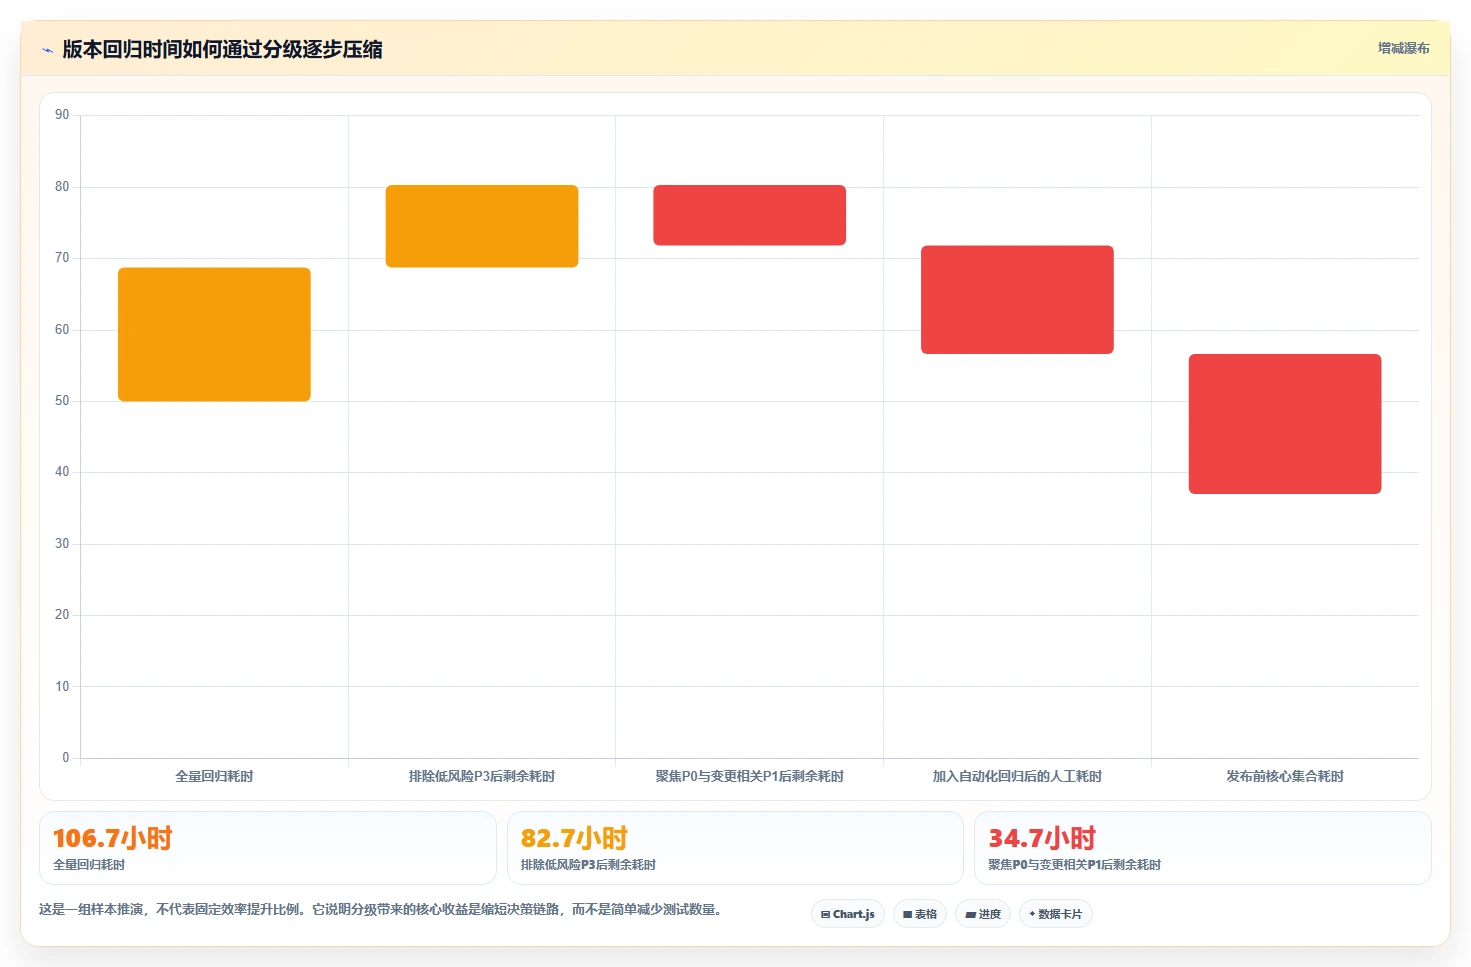The height and width of the screenshot is (967, 1471).
Task: Click the 82.7小时 data card
Action: [735, 848]
